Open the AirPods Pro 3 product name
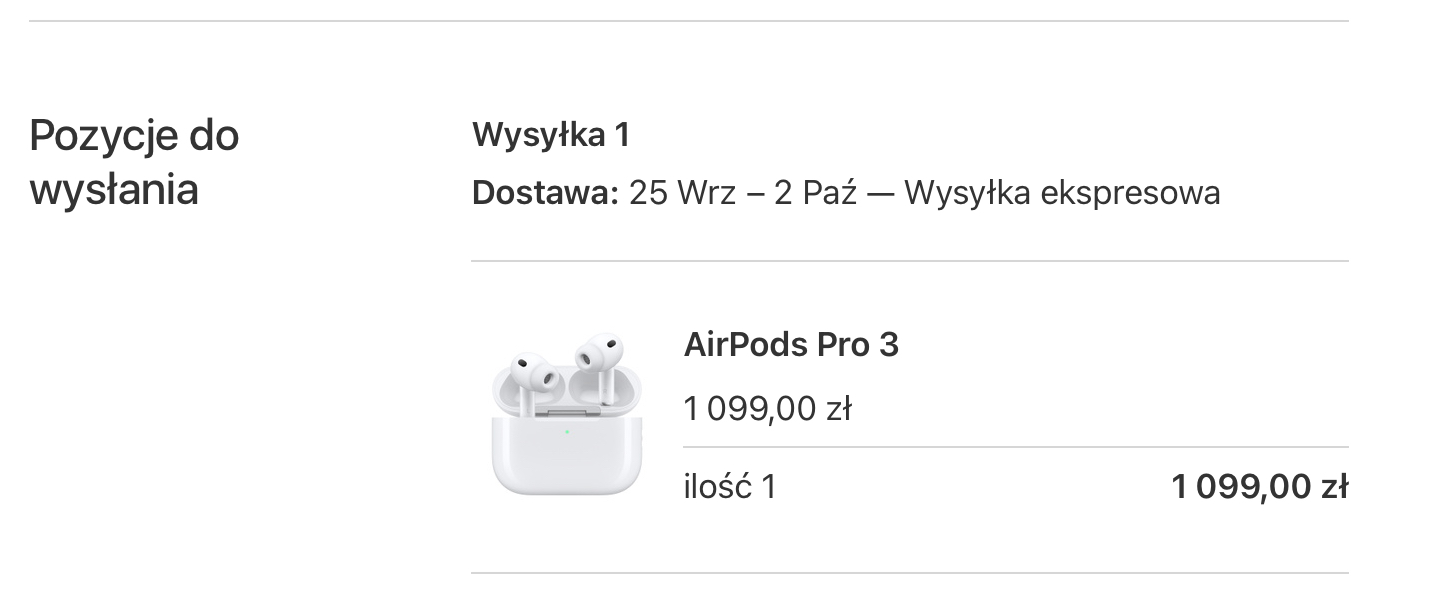1430x610 pixels. coord(791,345)
